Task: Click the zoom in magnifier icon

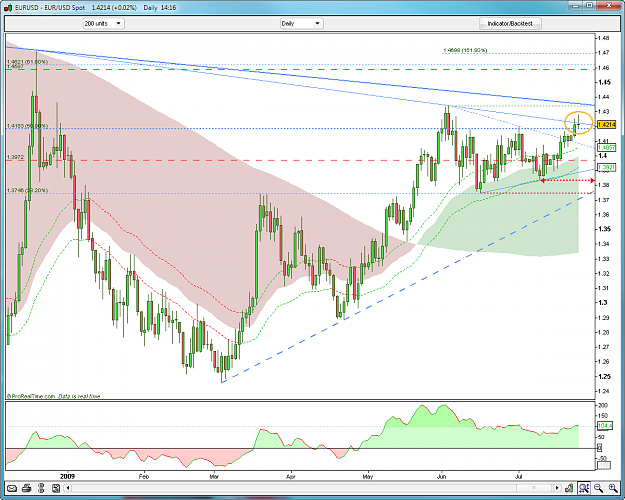Action: point(613,488)
